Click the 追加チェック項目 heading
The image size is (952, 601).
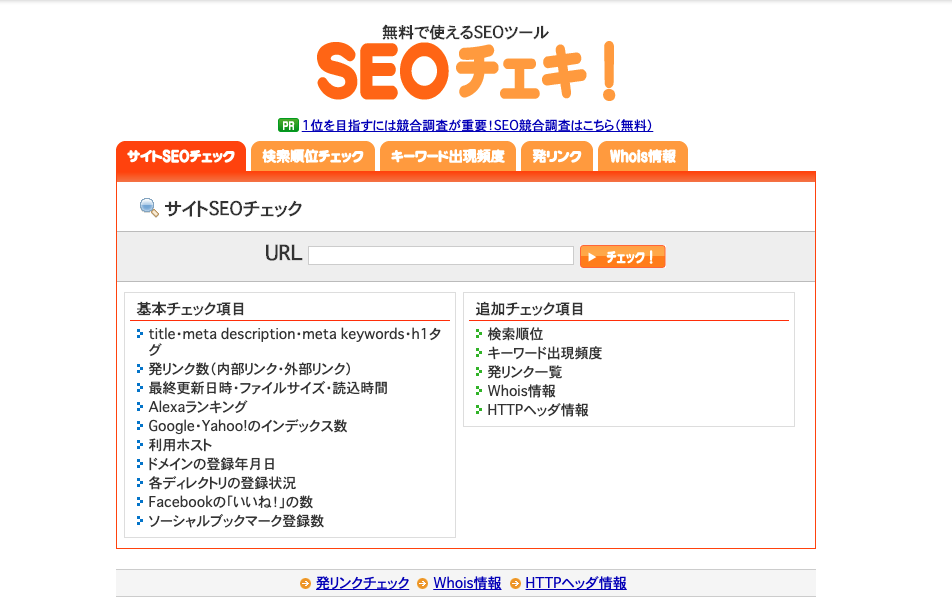click(x=529, y=309)
